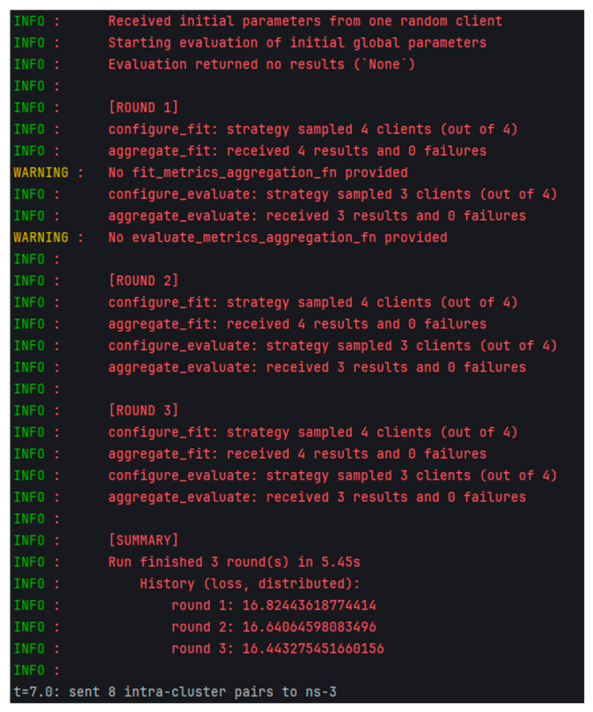The image size is (593, 712).
Task: Click 'Evaluation returned no results' line
Action: pos(262,64)
